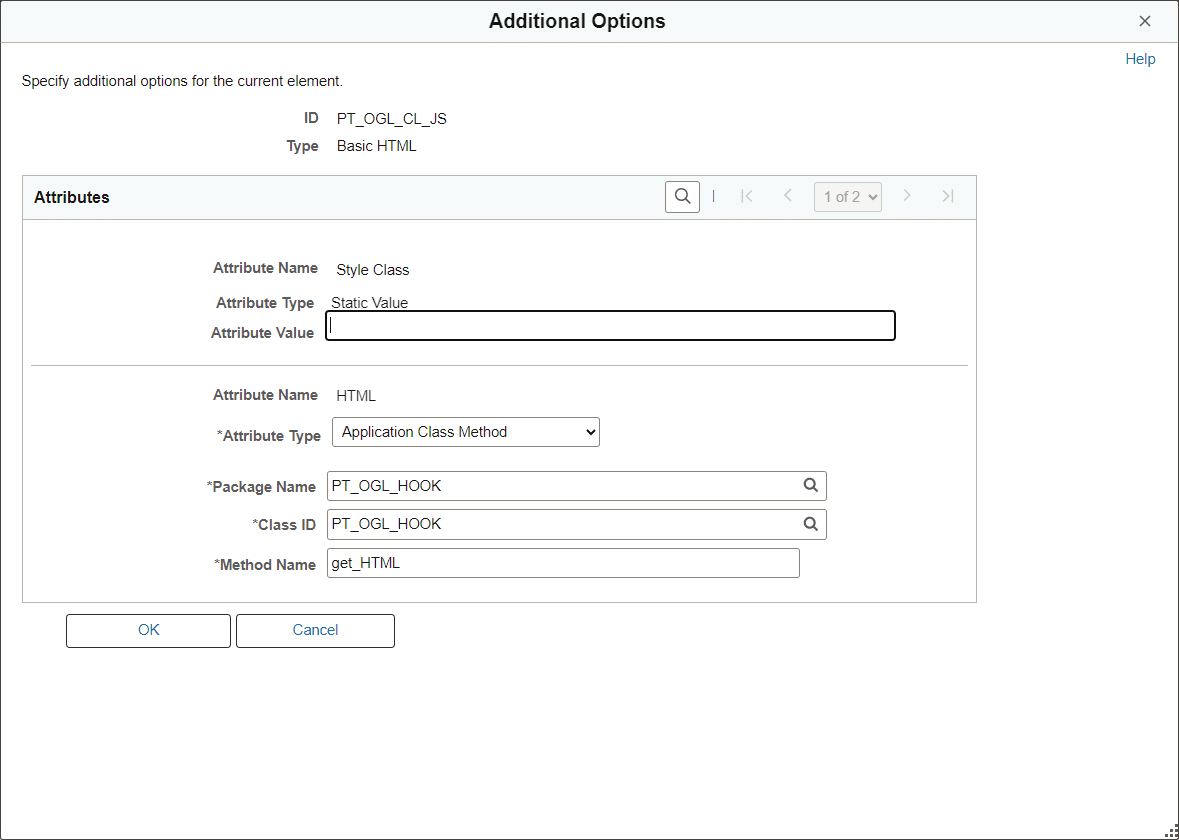
Task: Open the Package Name lookup magnifier
Action: [x=811, y=485]
